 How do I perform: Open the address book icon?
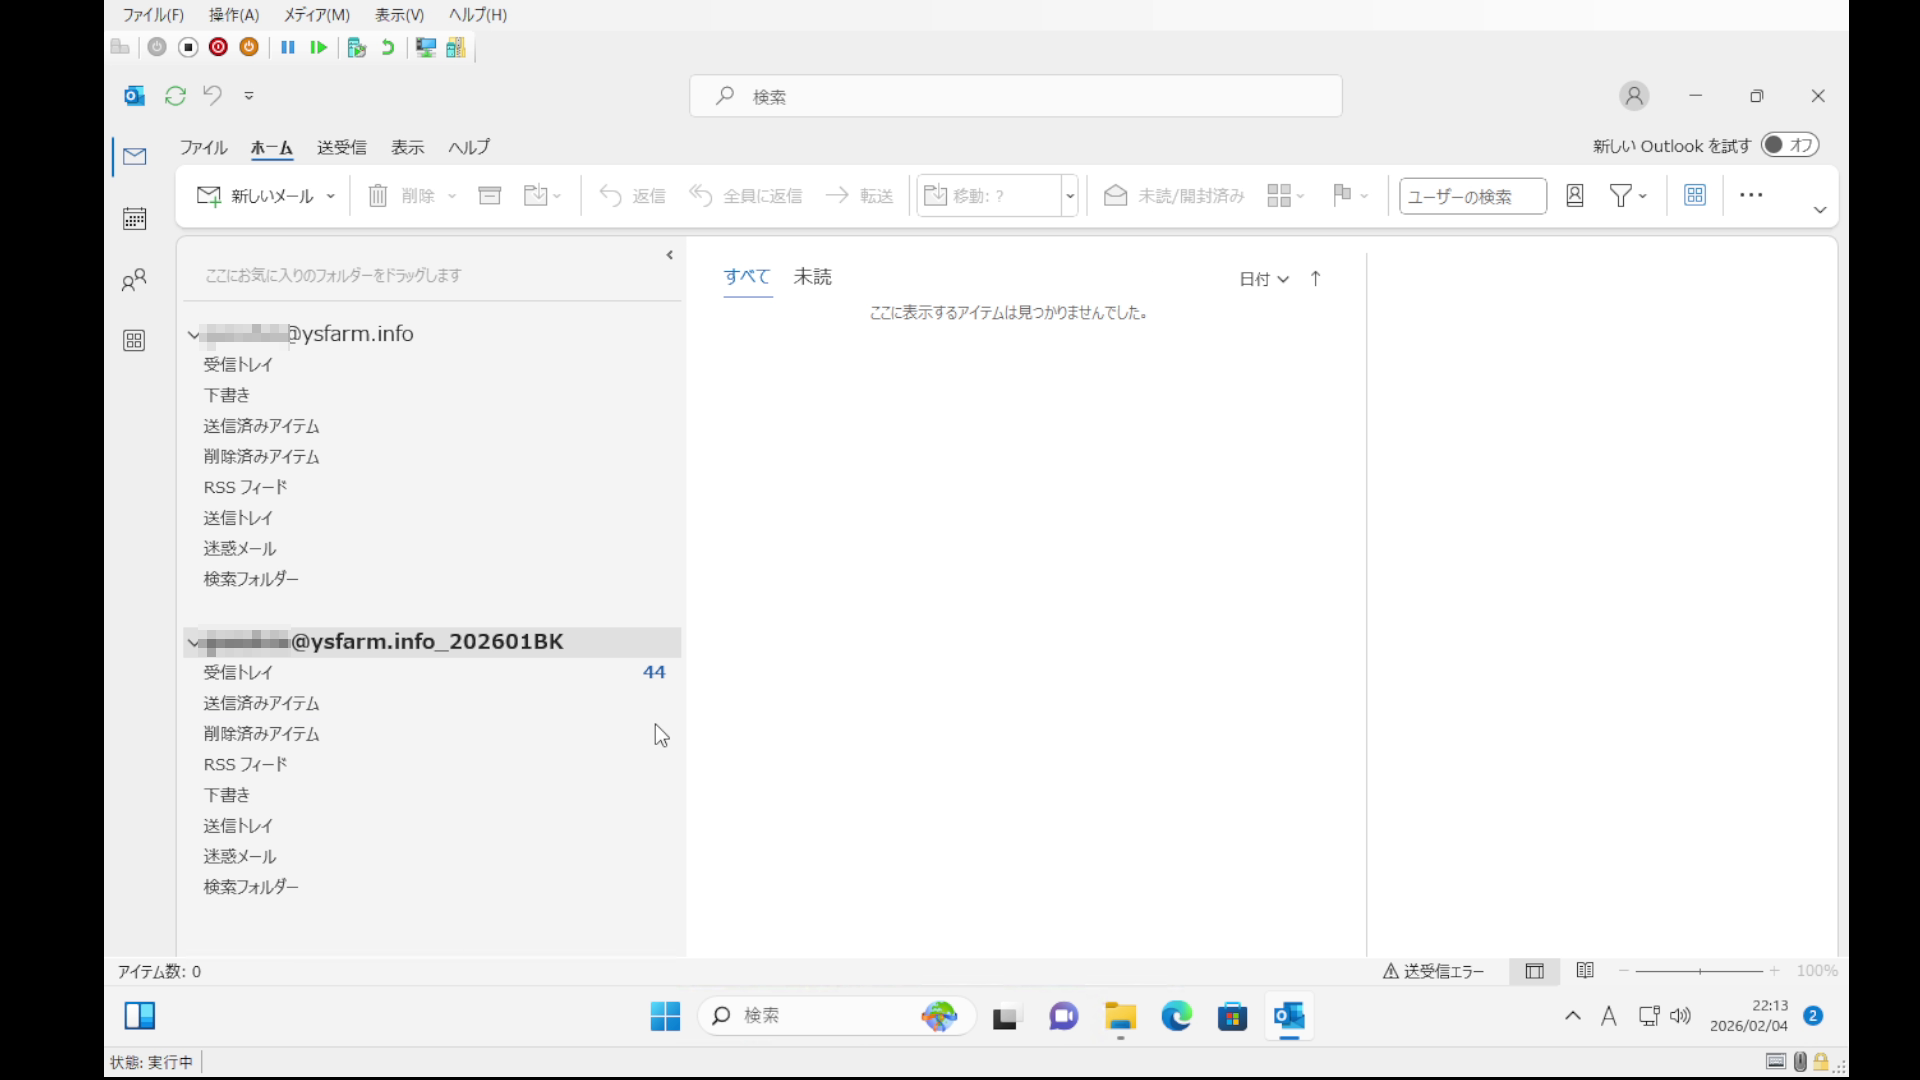point(1574,196)
